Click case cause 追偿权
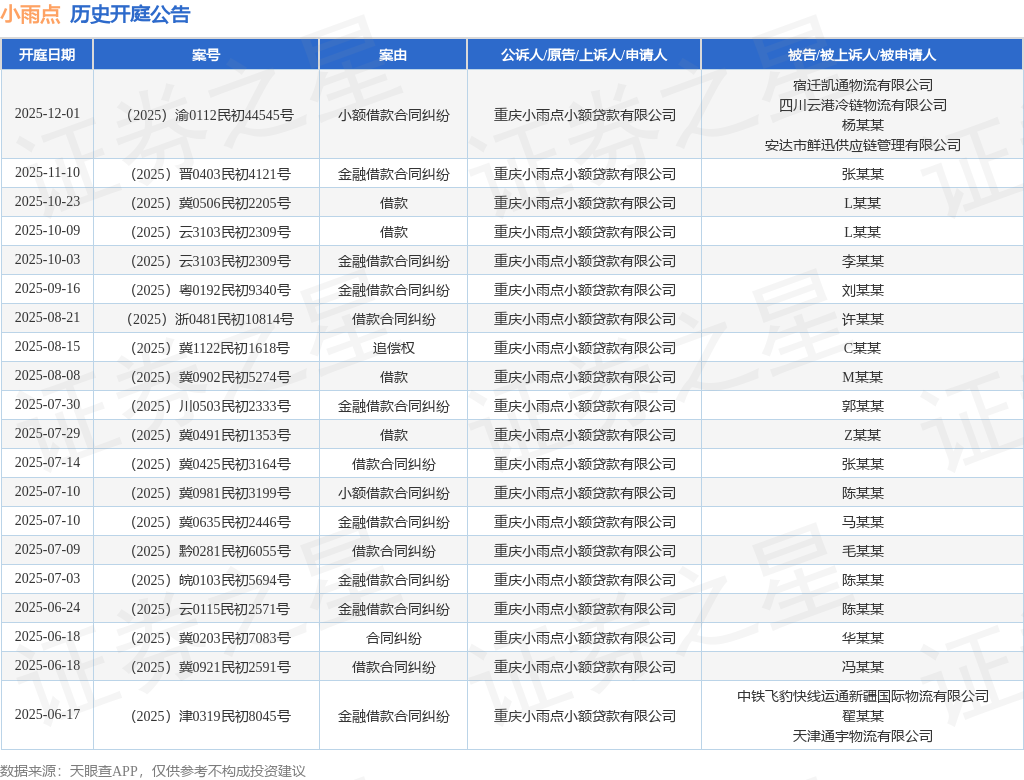The height and width of the screenshot is (780, 1024). pyautogui.click(x=393, y=348)
